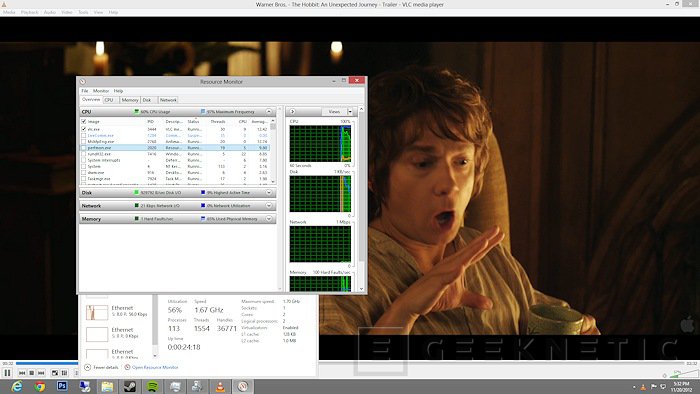Expand the Disk section
Image resolution: width=700 pixels, height=394 pixels.
(x=269, y=193)
